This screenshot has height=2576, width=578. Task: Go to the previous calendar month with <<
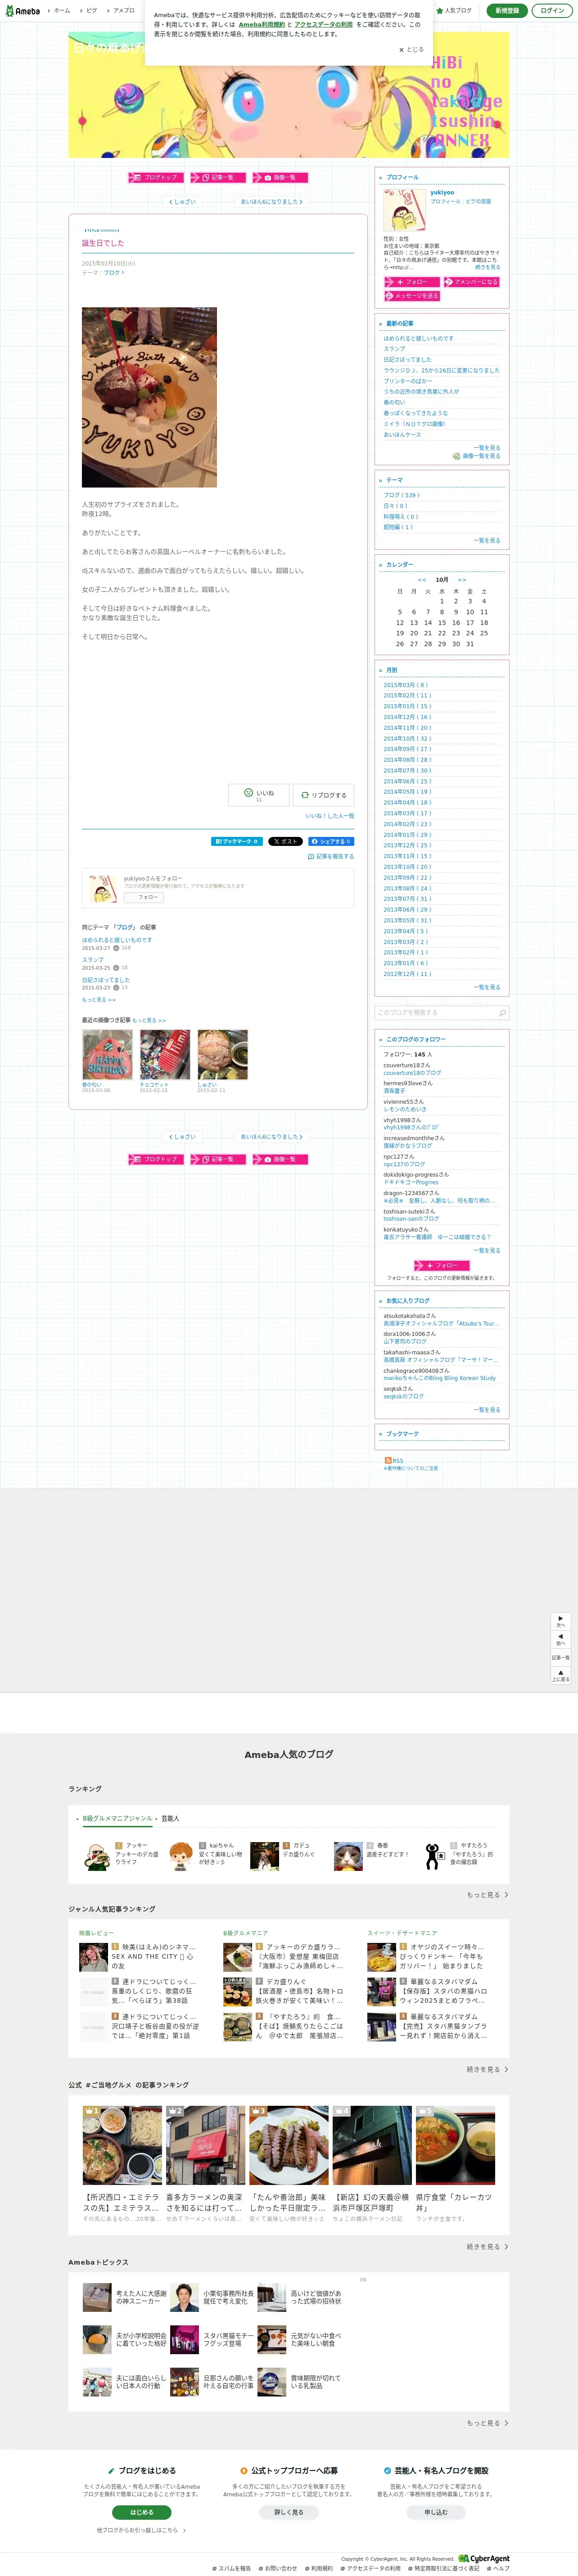[x=422, y=580]
